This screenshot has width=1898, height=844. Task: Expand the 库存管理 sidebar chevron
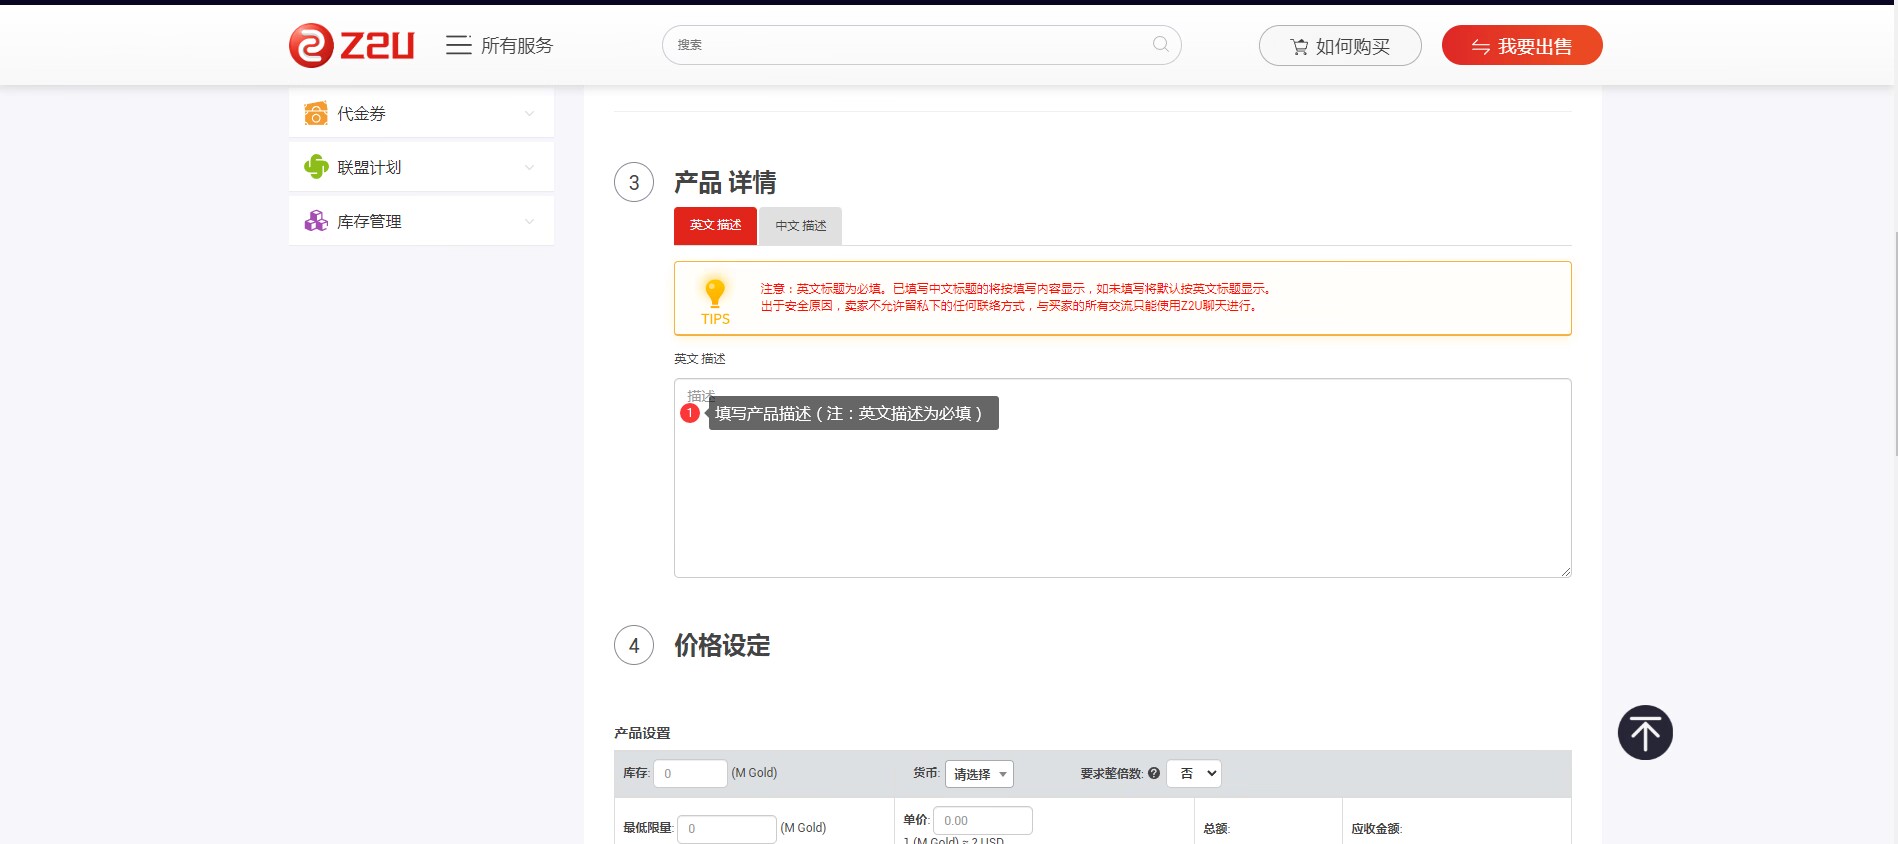point(529,221)
